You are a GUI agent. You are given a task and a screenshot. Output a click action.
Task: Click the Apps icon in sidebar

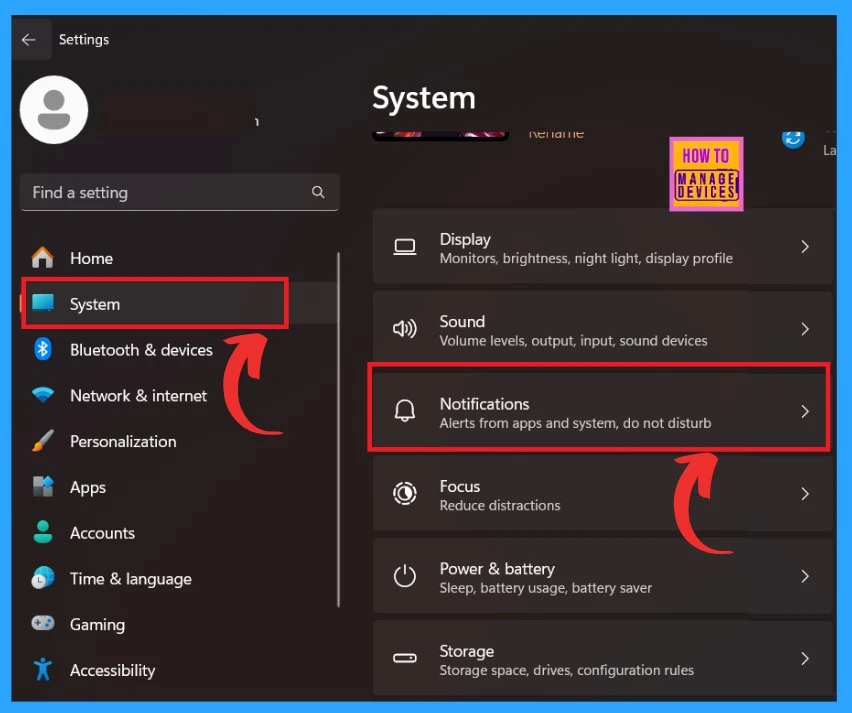(43, 486)
